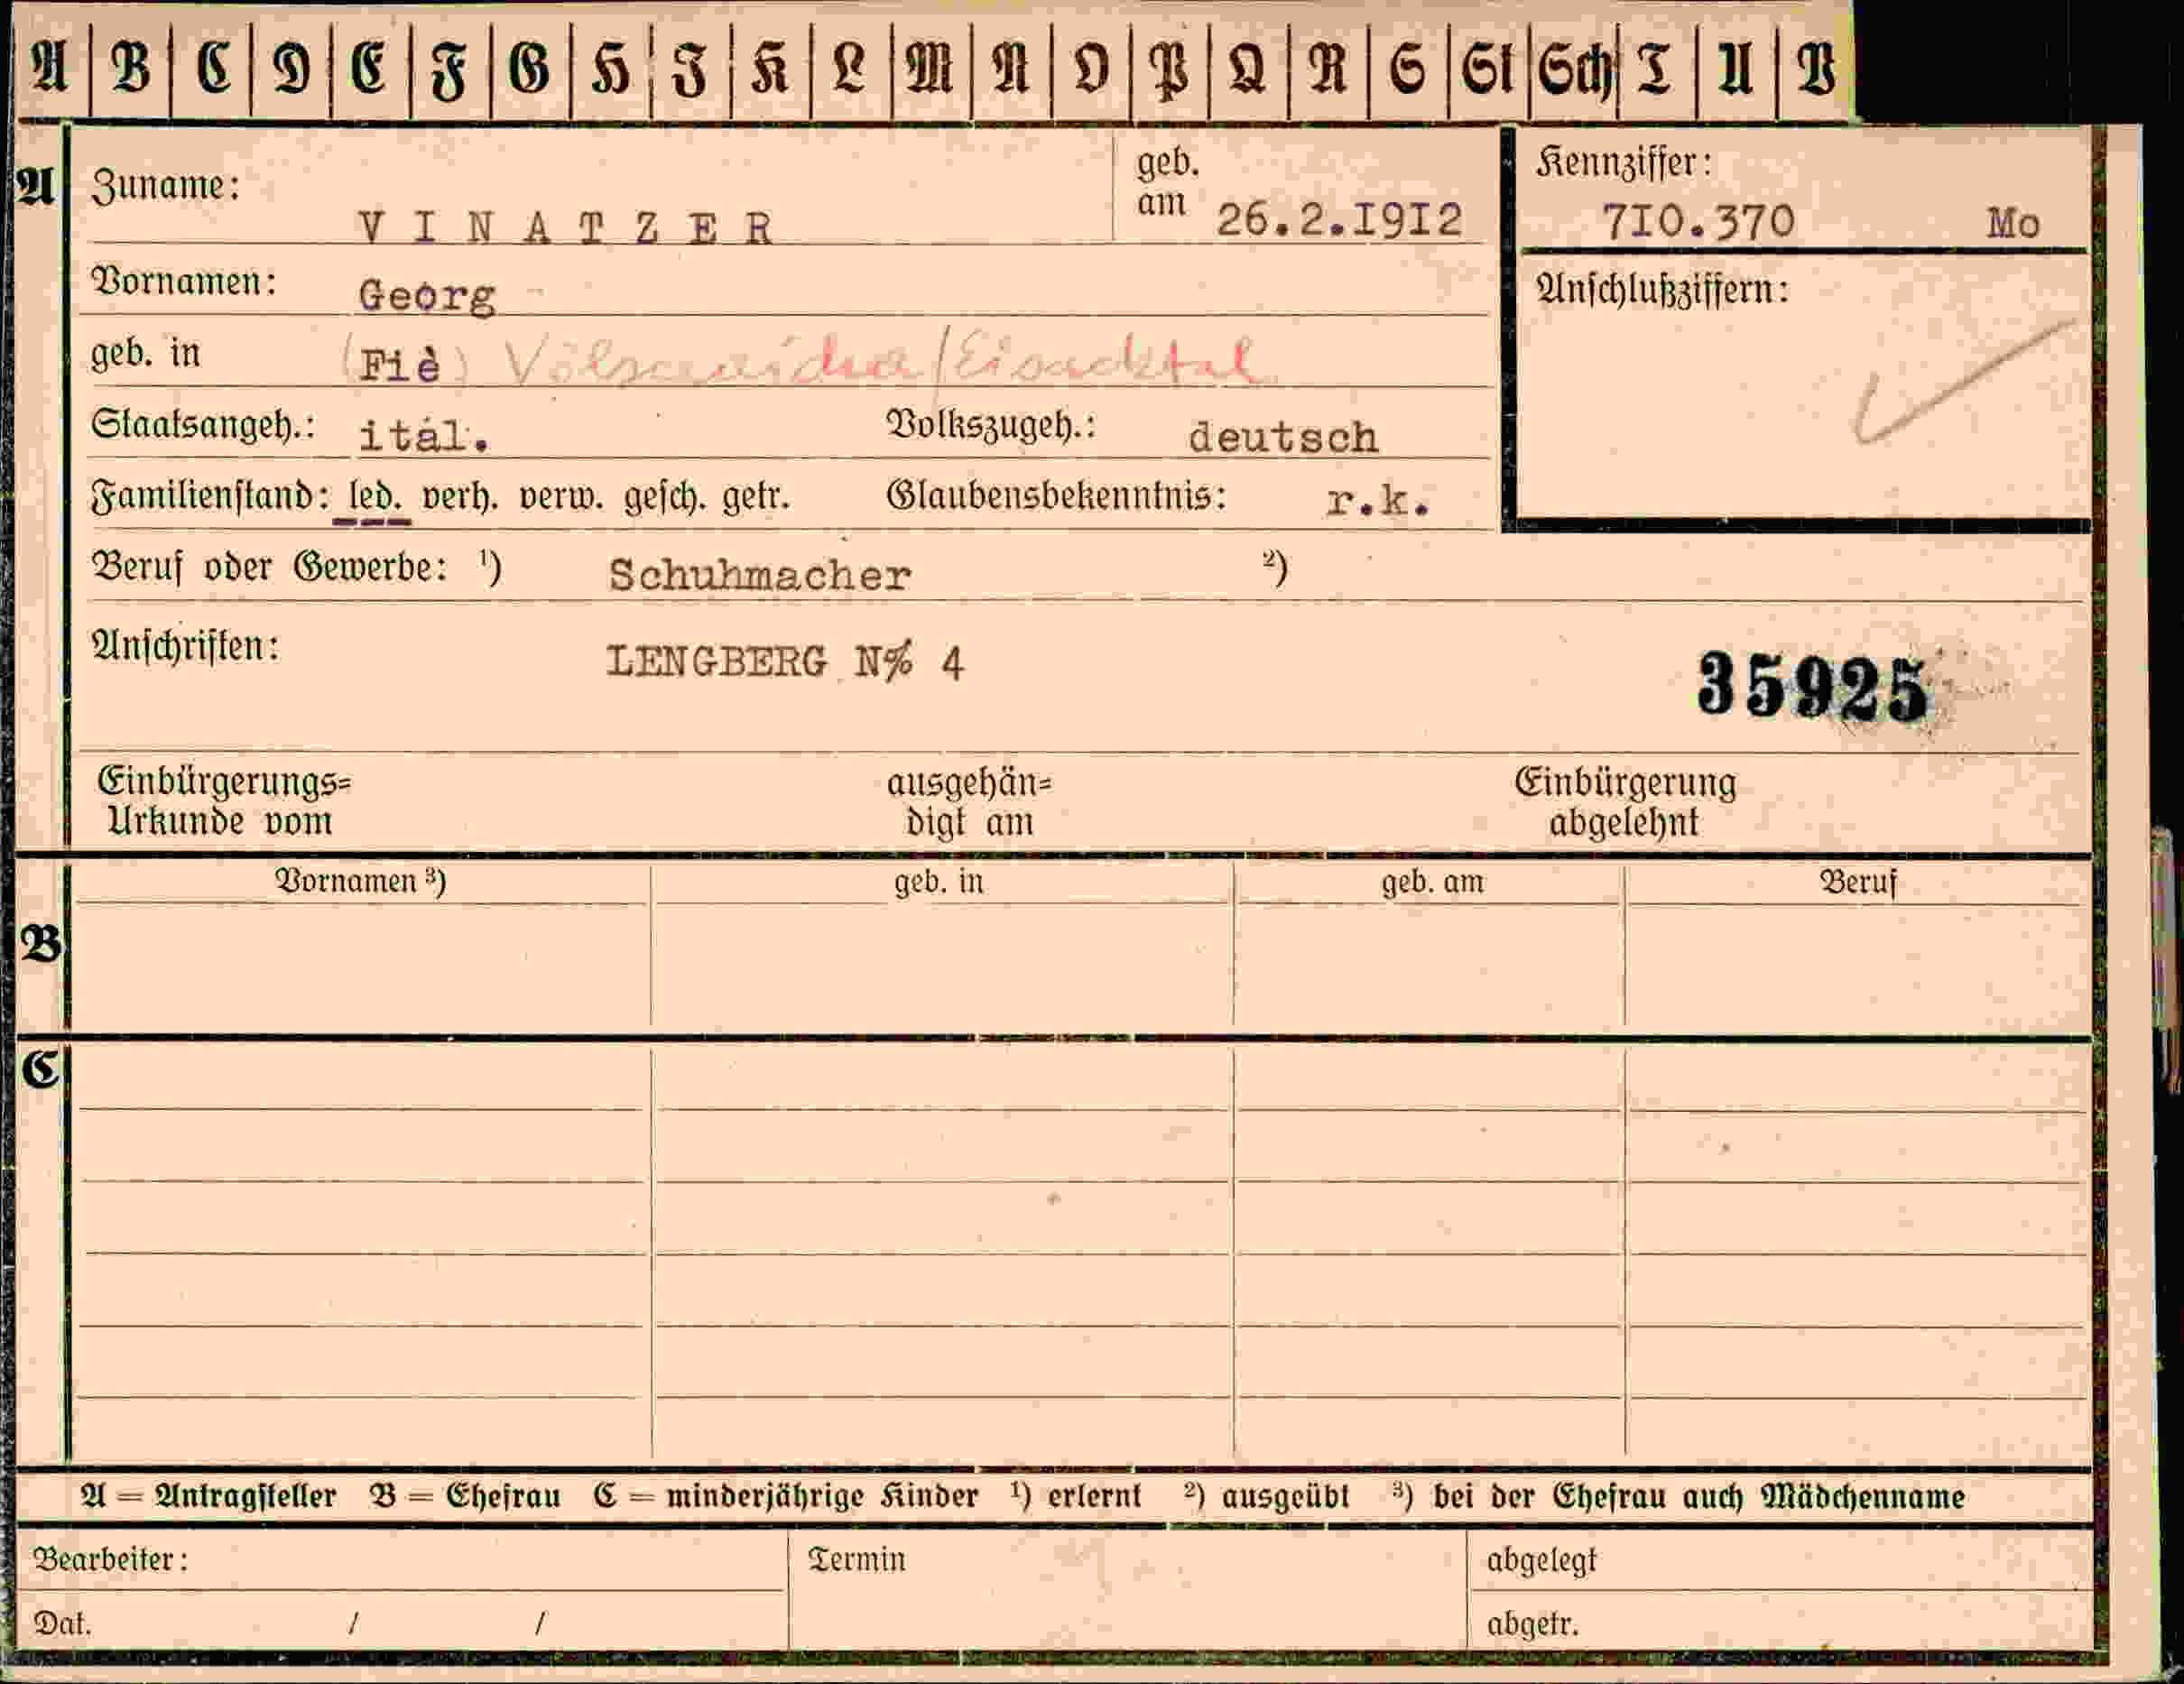Click the 'ausgehändigt am' label

point(969,803)
